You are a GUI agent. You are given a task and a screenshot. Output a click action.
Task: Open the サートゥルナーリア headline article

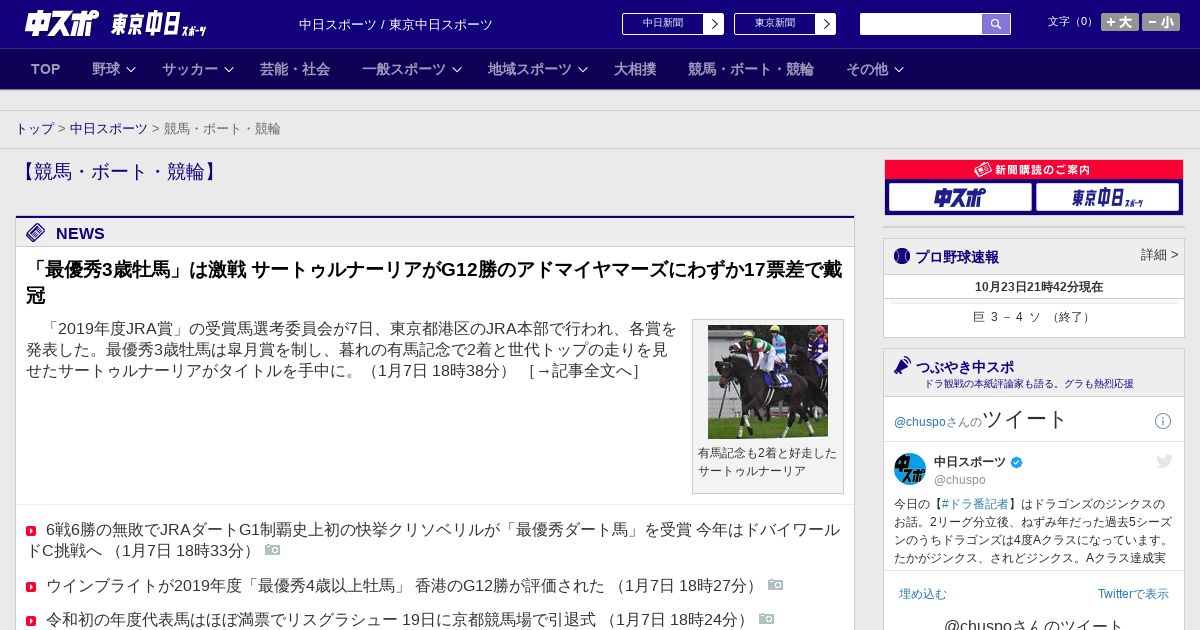coord(434,282)
